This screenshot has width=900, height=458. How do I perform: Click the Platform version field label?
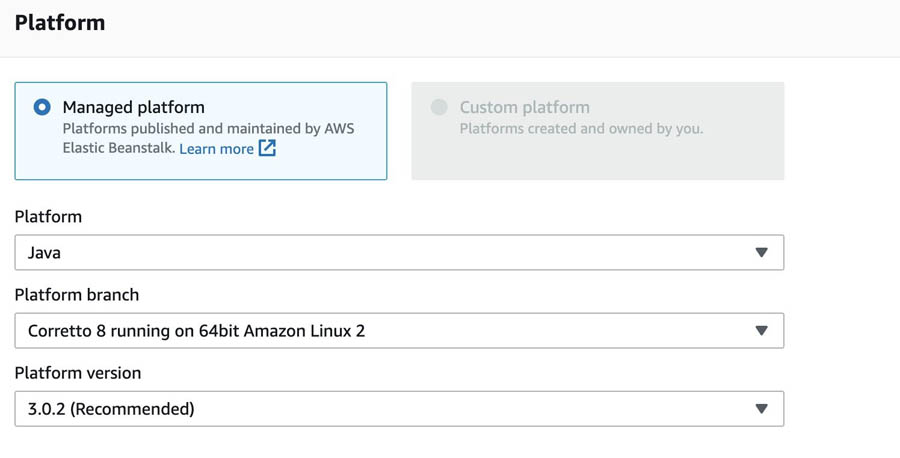(77, 372)
